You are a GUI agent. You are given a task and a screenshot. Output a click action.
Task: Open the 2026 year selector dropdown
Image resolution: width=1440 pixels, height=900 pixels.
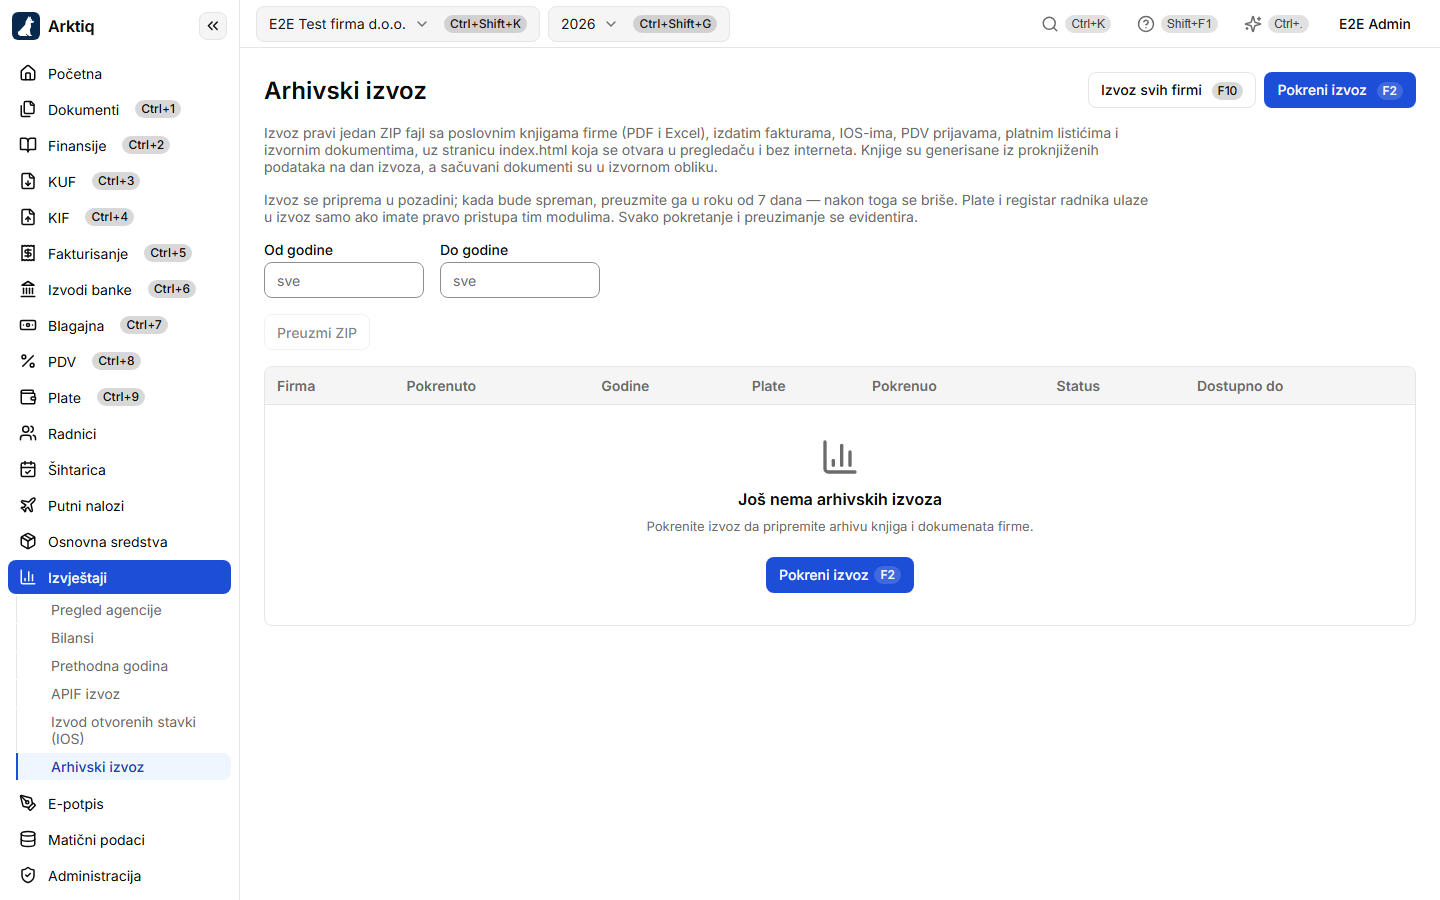coord(639,24)
